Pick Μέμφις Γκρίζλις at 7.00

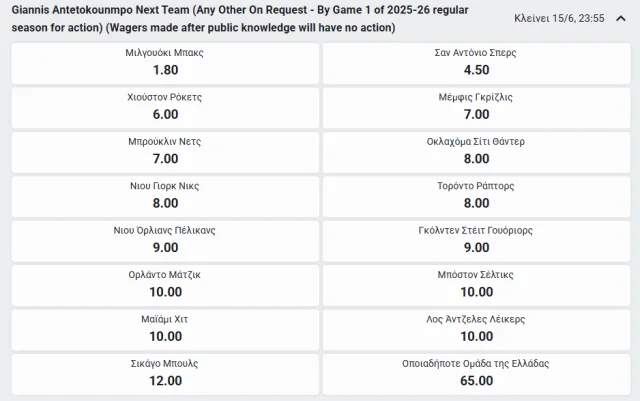pos(476,108)
